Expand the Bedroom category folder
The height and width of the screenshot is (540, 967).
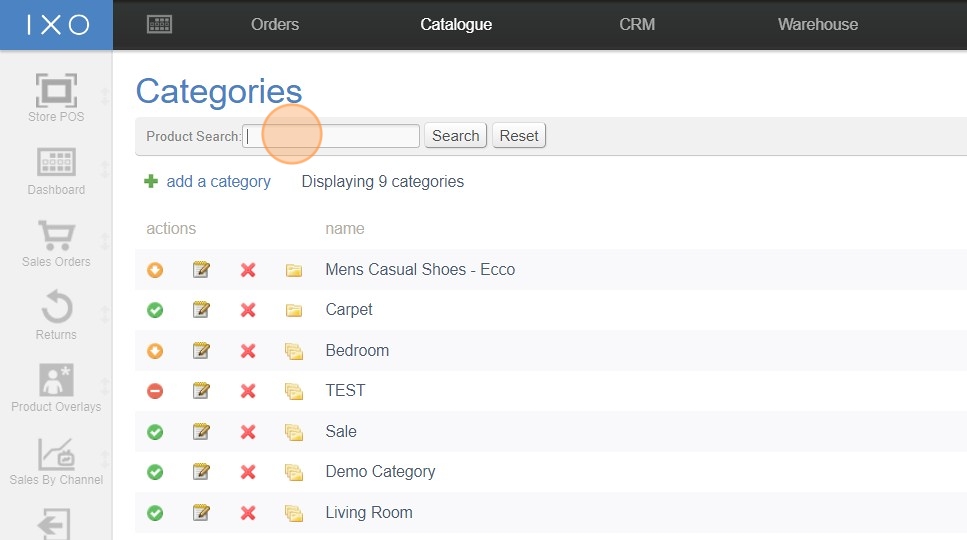click(x=293, y=351)
